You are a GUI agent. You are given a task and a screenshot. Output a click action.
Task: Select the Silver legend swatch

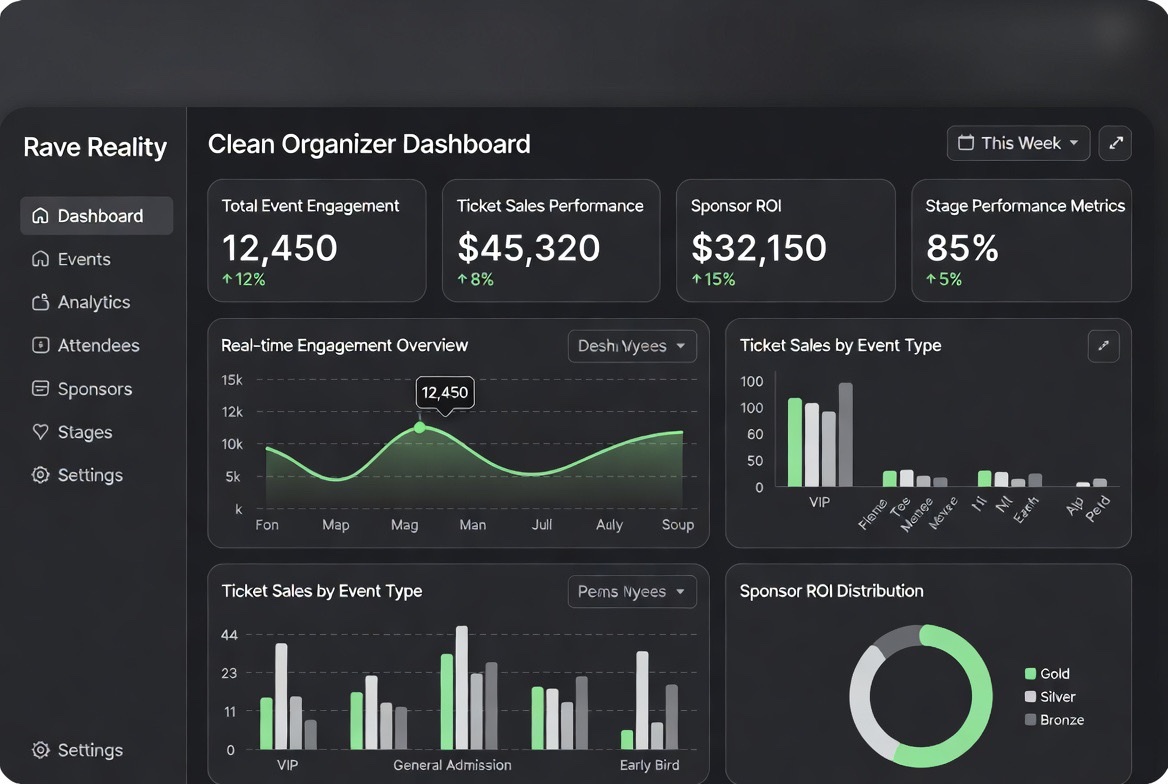pyautogui.click(x=1030, y=697)
